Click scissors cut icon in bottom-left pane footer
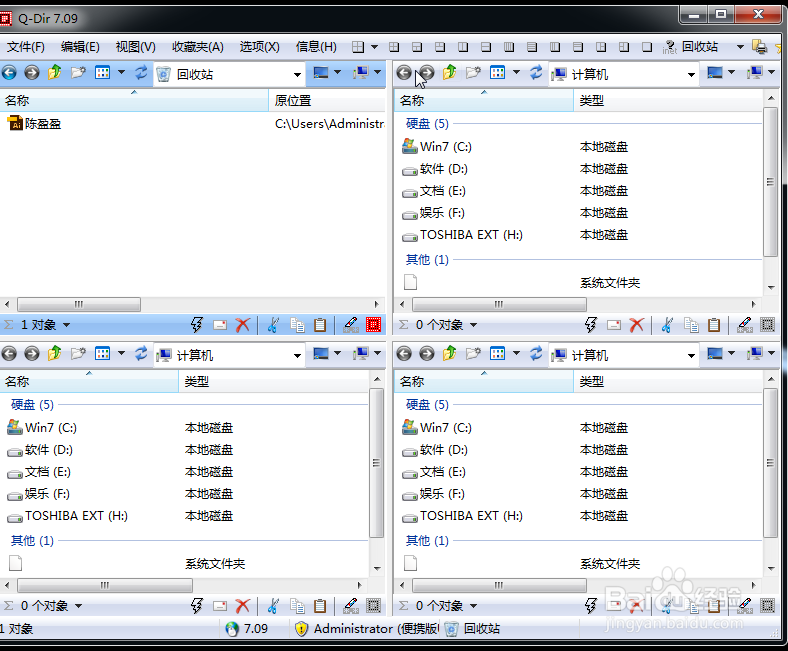 click(x=273, y=606)
